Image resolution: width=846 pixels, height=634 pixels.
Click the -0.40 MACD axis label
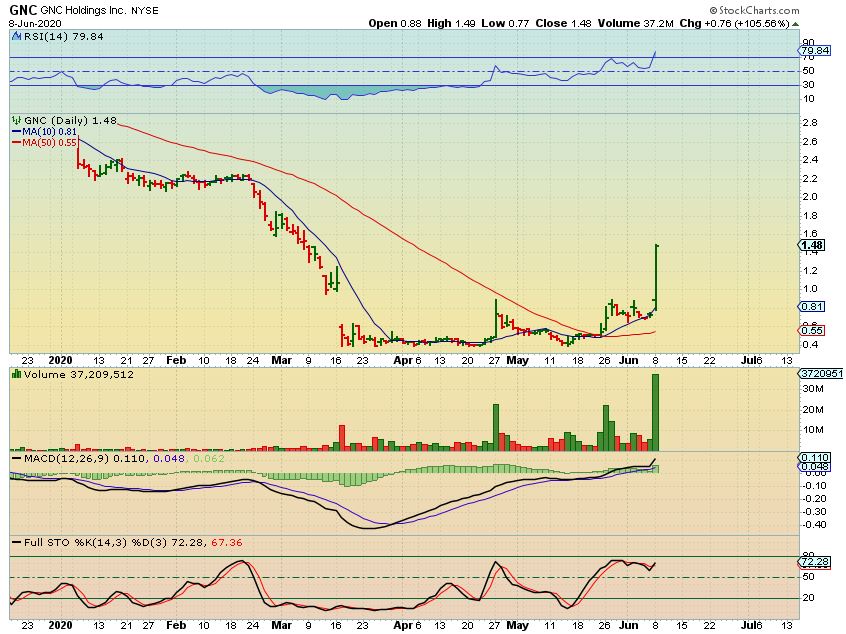814,524
